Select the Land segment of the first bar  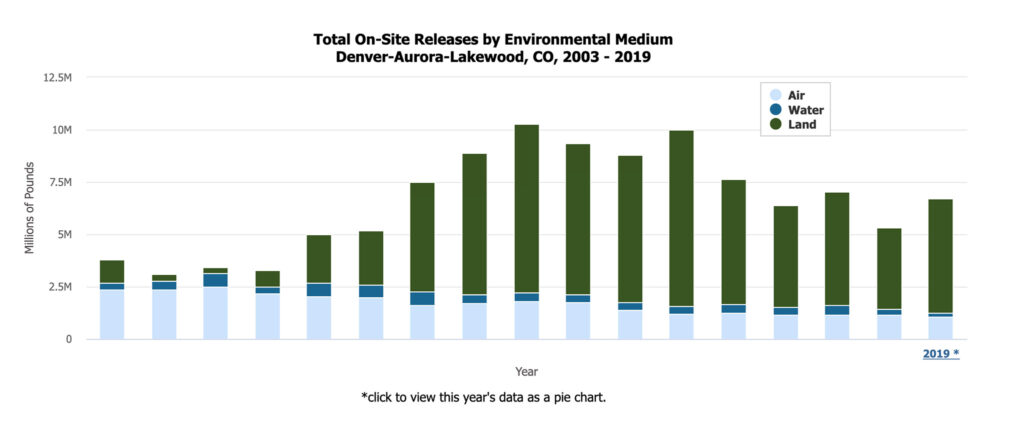click(x=112, y=271)
